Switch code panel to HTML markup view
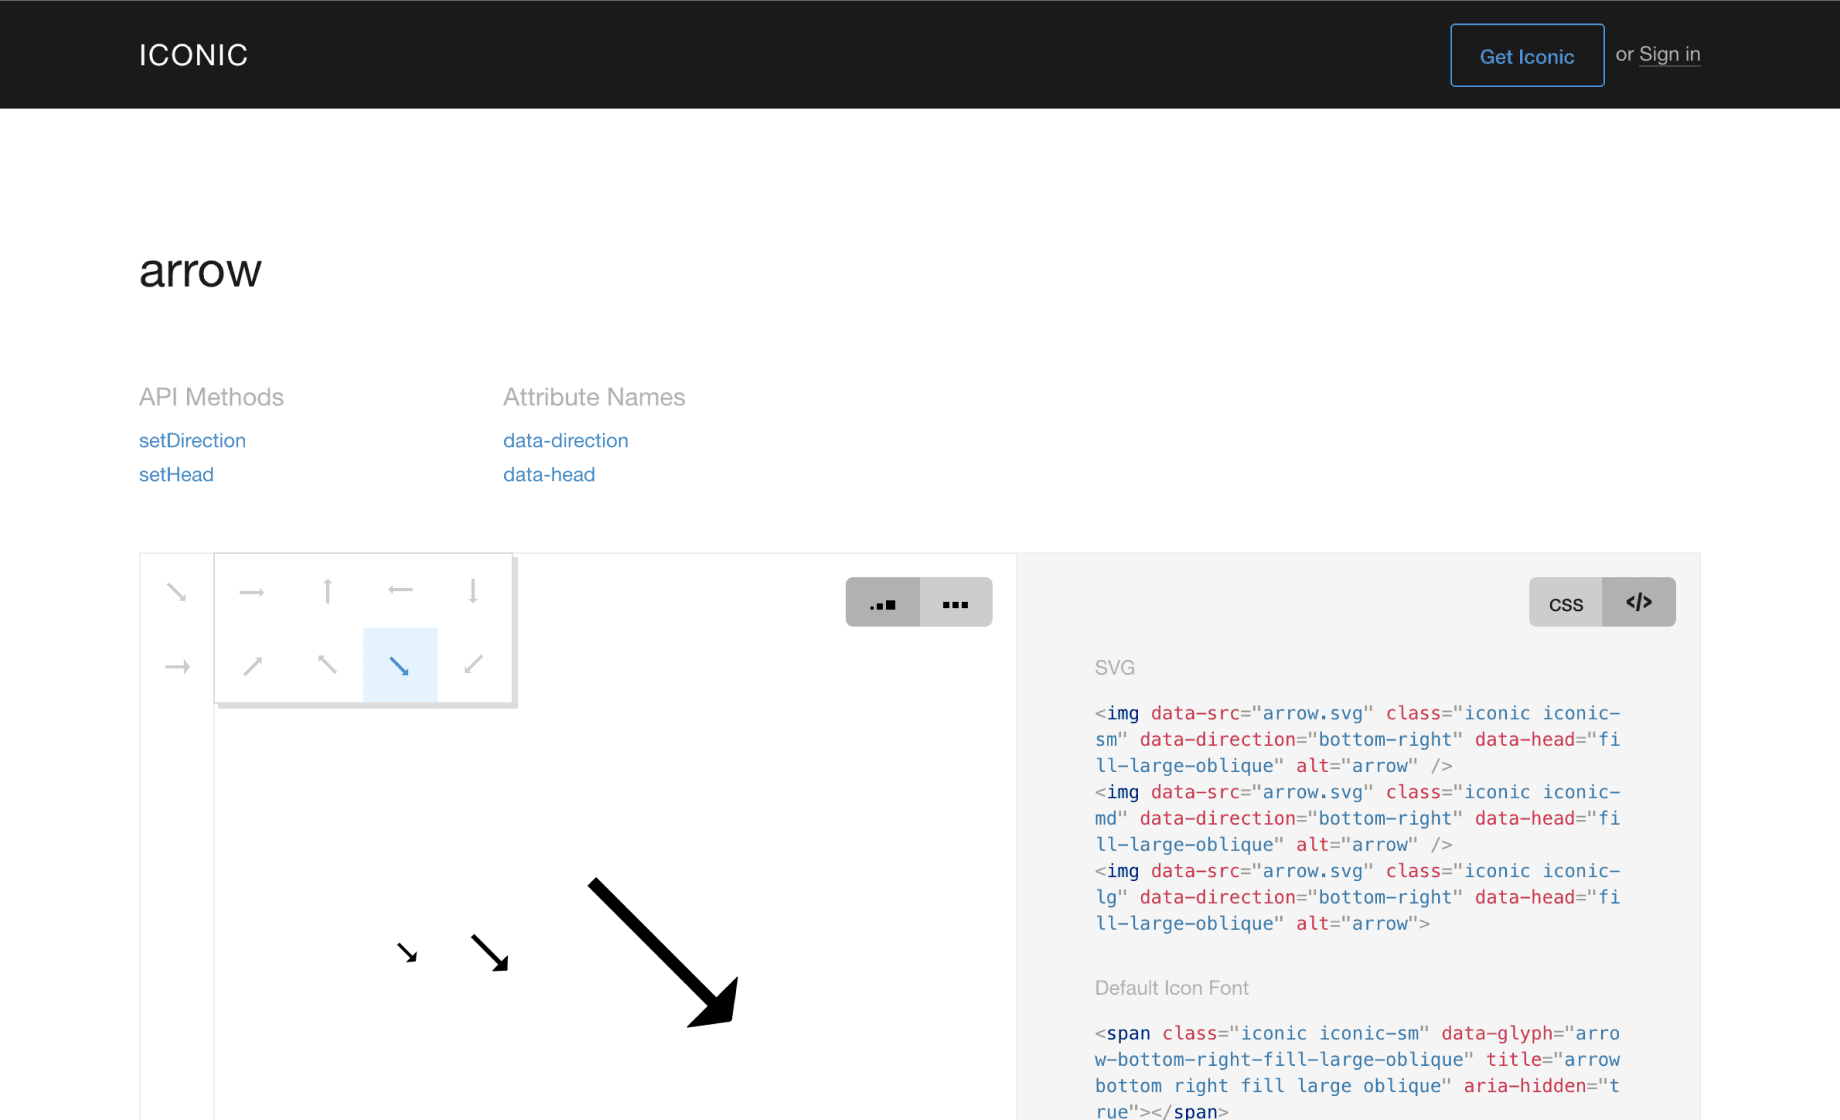Viewport: 1840px width, 1120px height. click(1639, 603)
